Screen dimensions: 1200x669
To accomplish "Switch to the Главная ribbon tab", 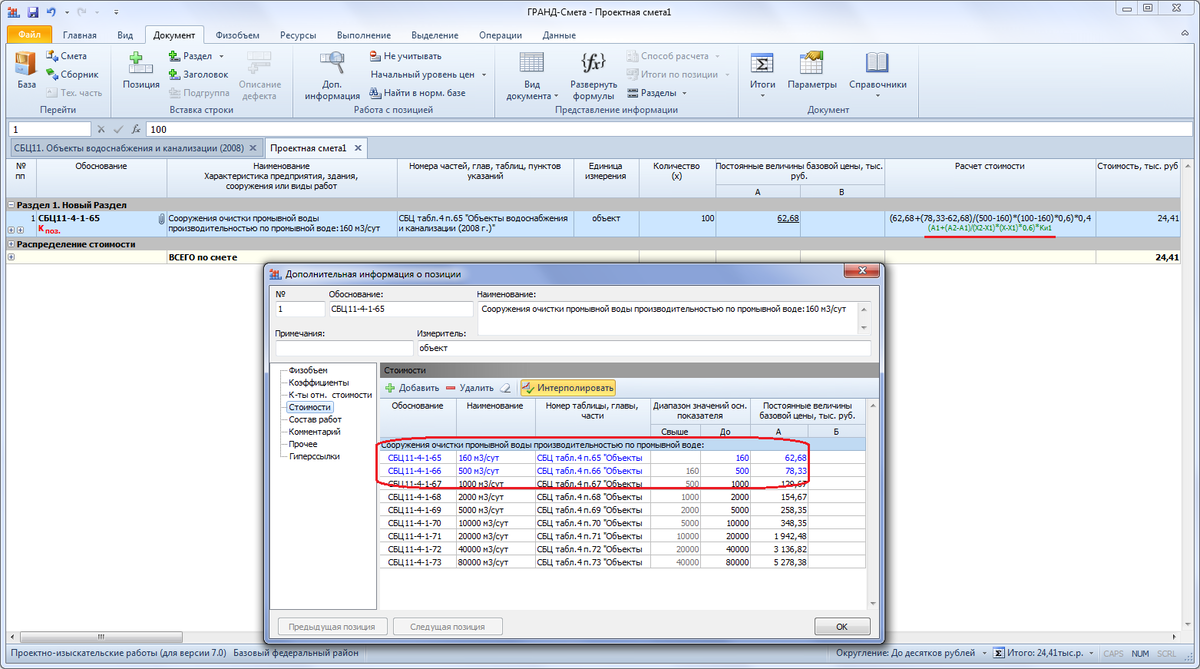I will (79, 34).
